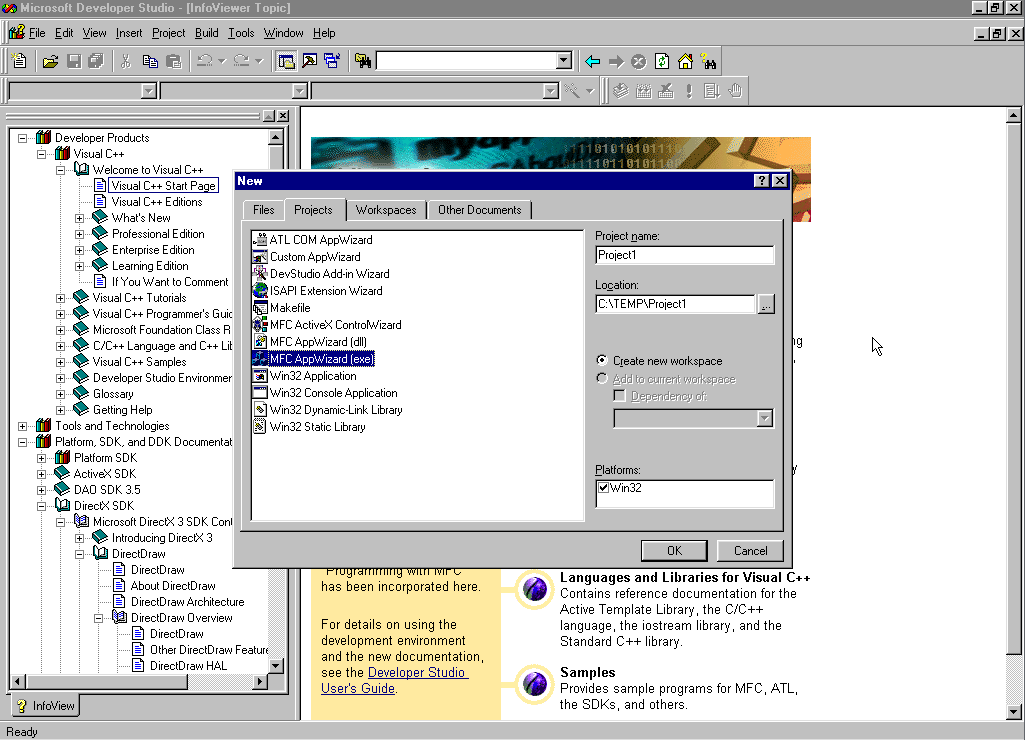Switch to the Workspaces tab

click(x=386, y=210)
